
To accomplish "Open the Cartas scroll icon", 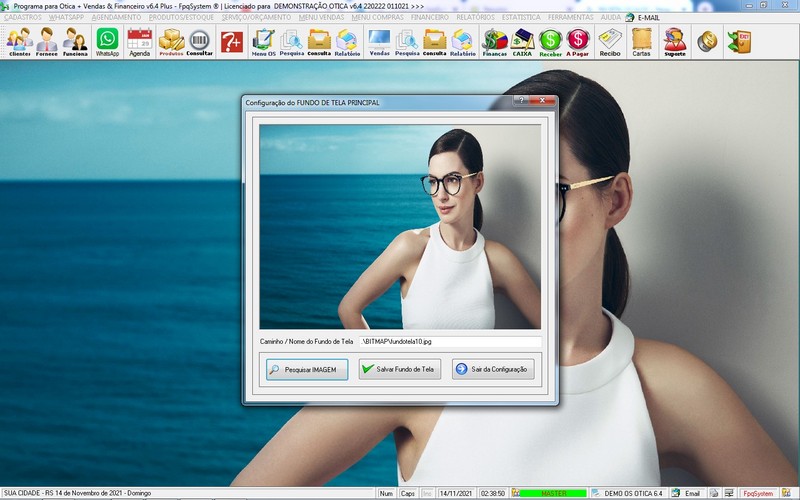I will pos(641,42).
